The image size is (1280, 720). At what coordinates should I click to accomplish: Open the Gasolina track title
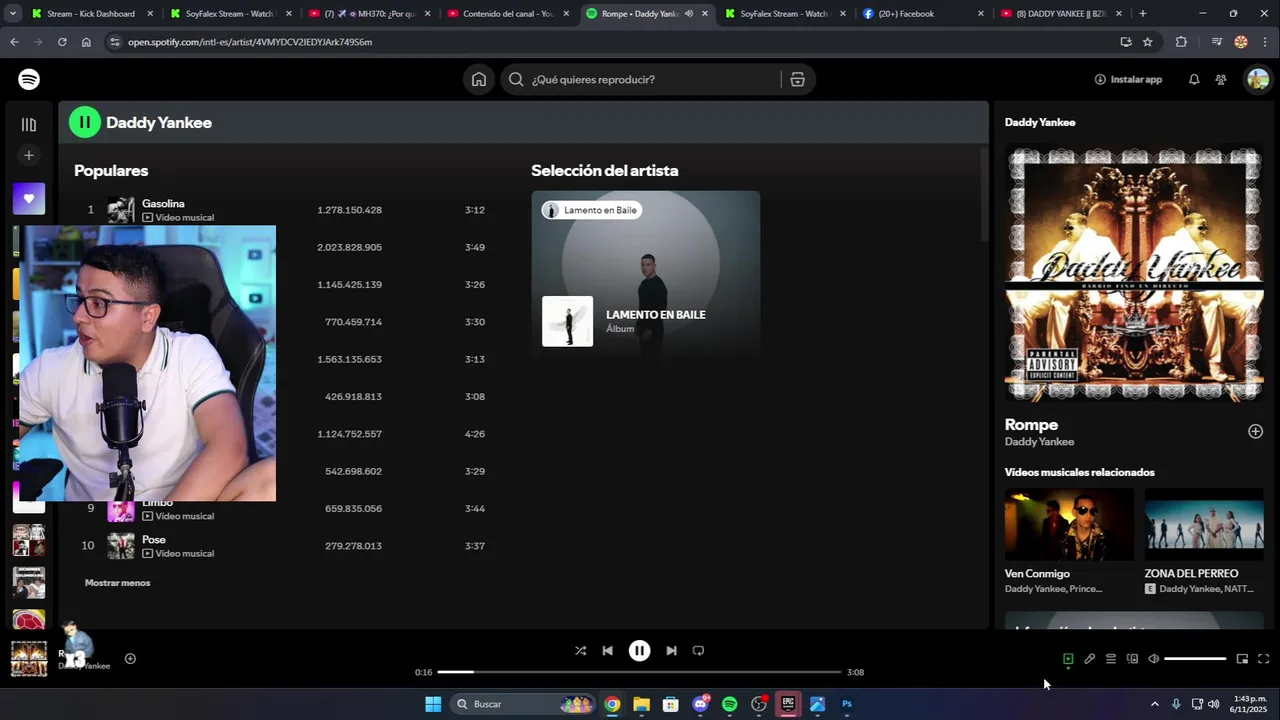pyautogui.click(x=163, y=203)
